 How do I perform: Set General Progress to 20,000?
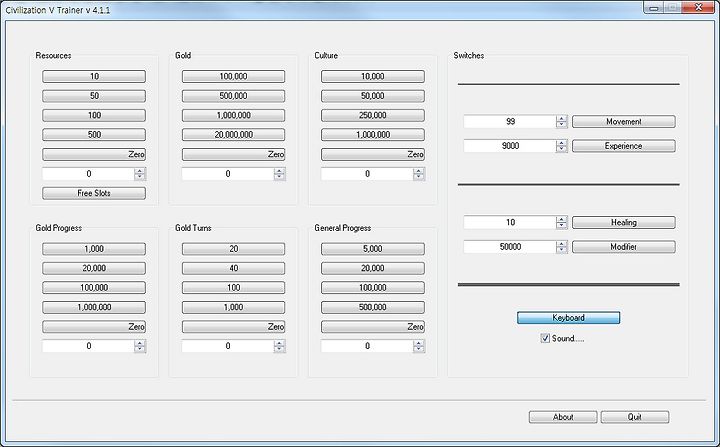372,268
